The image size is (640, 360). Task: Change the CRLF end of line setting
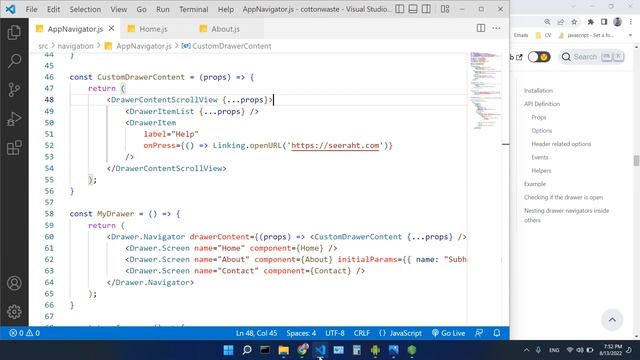(x=362, y=333)
